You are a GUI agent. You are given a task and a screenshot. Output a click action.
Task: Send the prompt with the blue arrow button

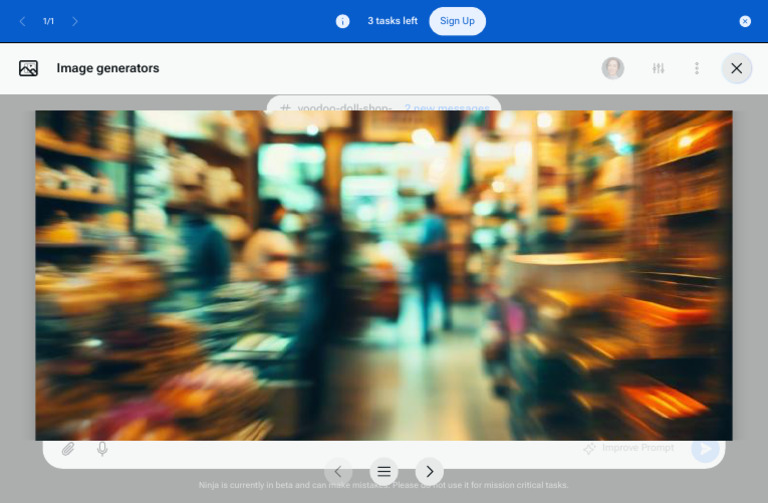click(705, 449)
